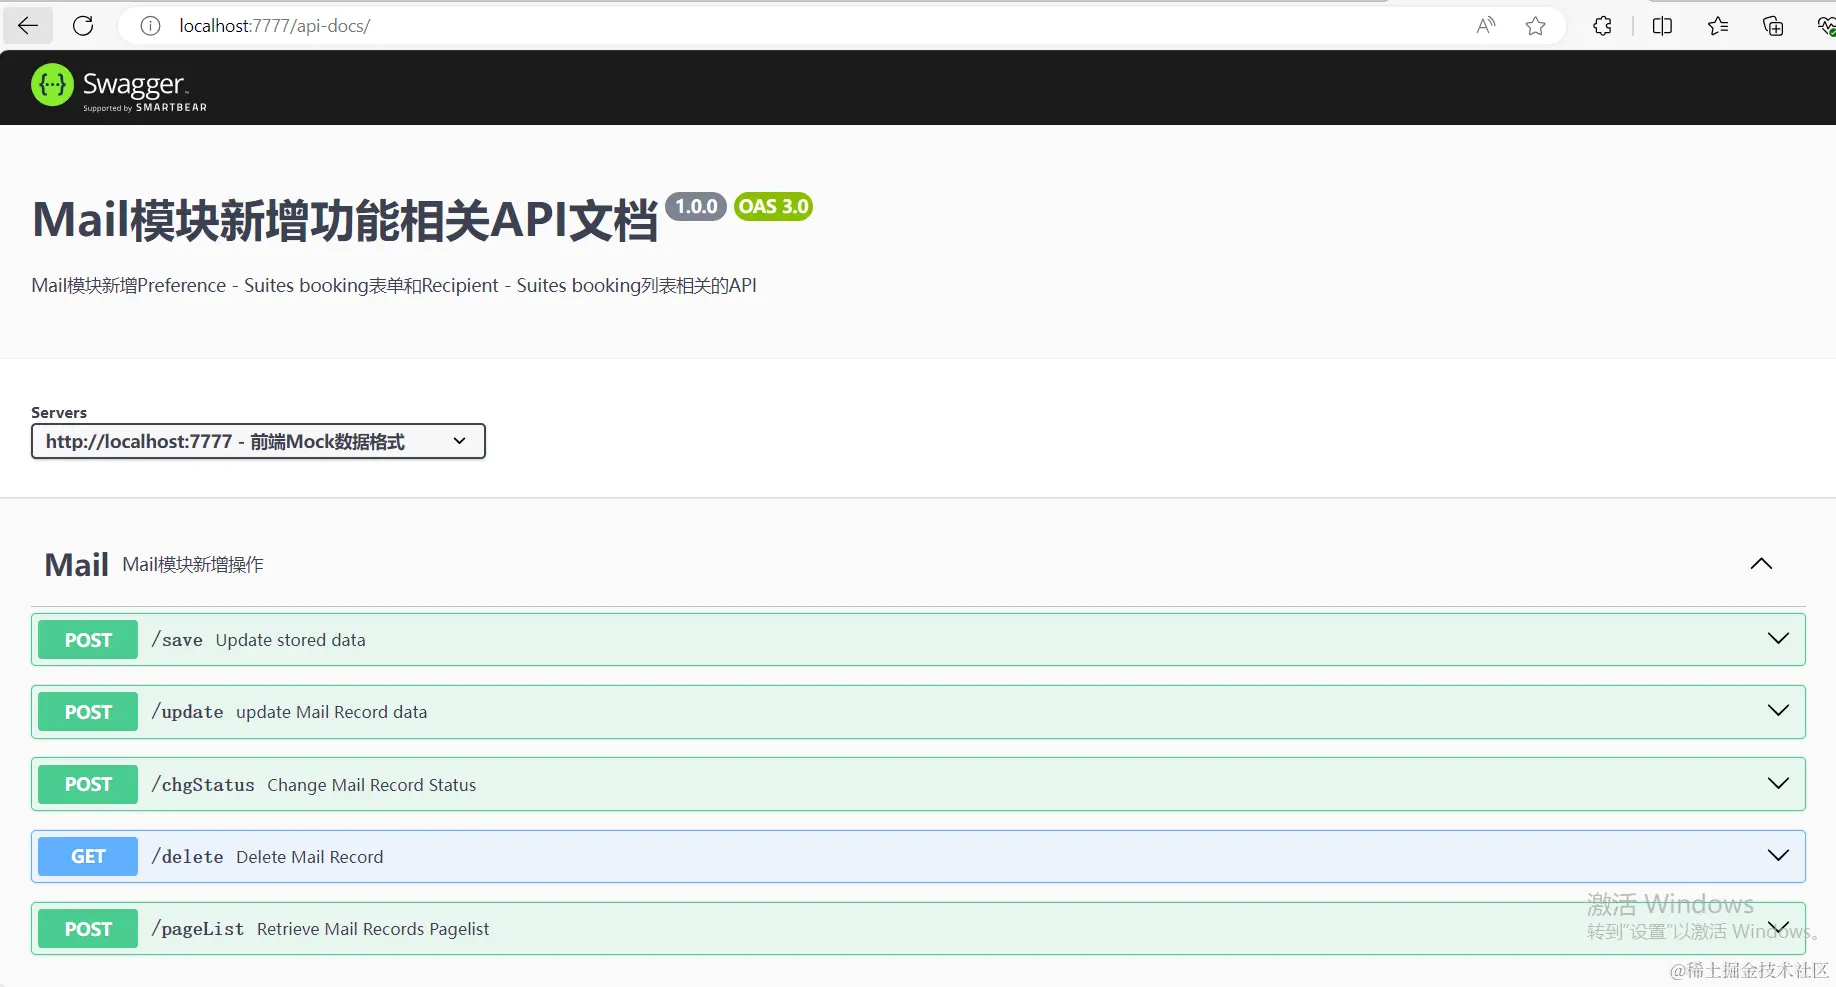Open the Collections icon
The image size is (1836, 987).
(1773, 26)
